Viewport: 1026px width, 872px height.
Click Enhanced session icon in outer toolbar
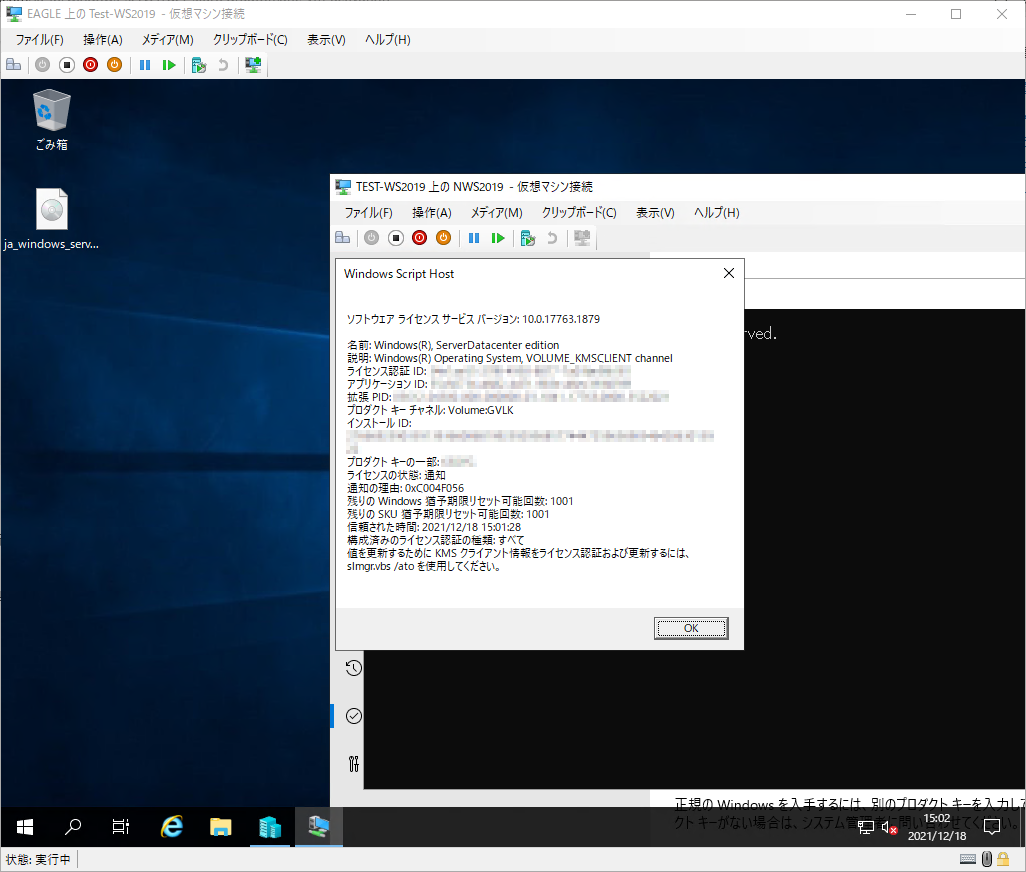click(x=253, y=65)
